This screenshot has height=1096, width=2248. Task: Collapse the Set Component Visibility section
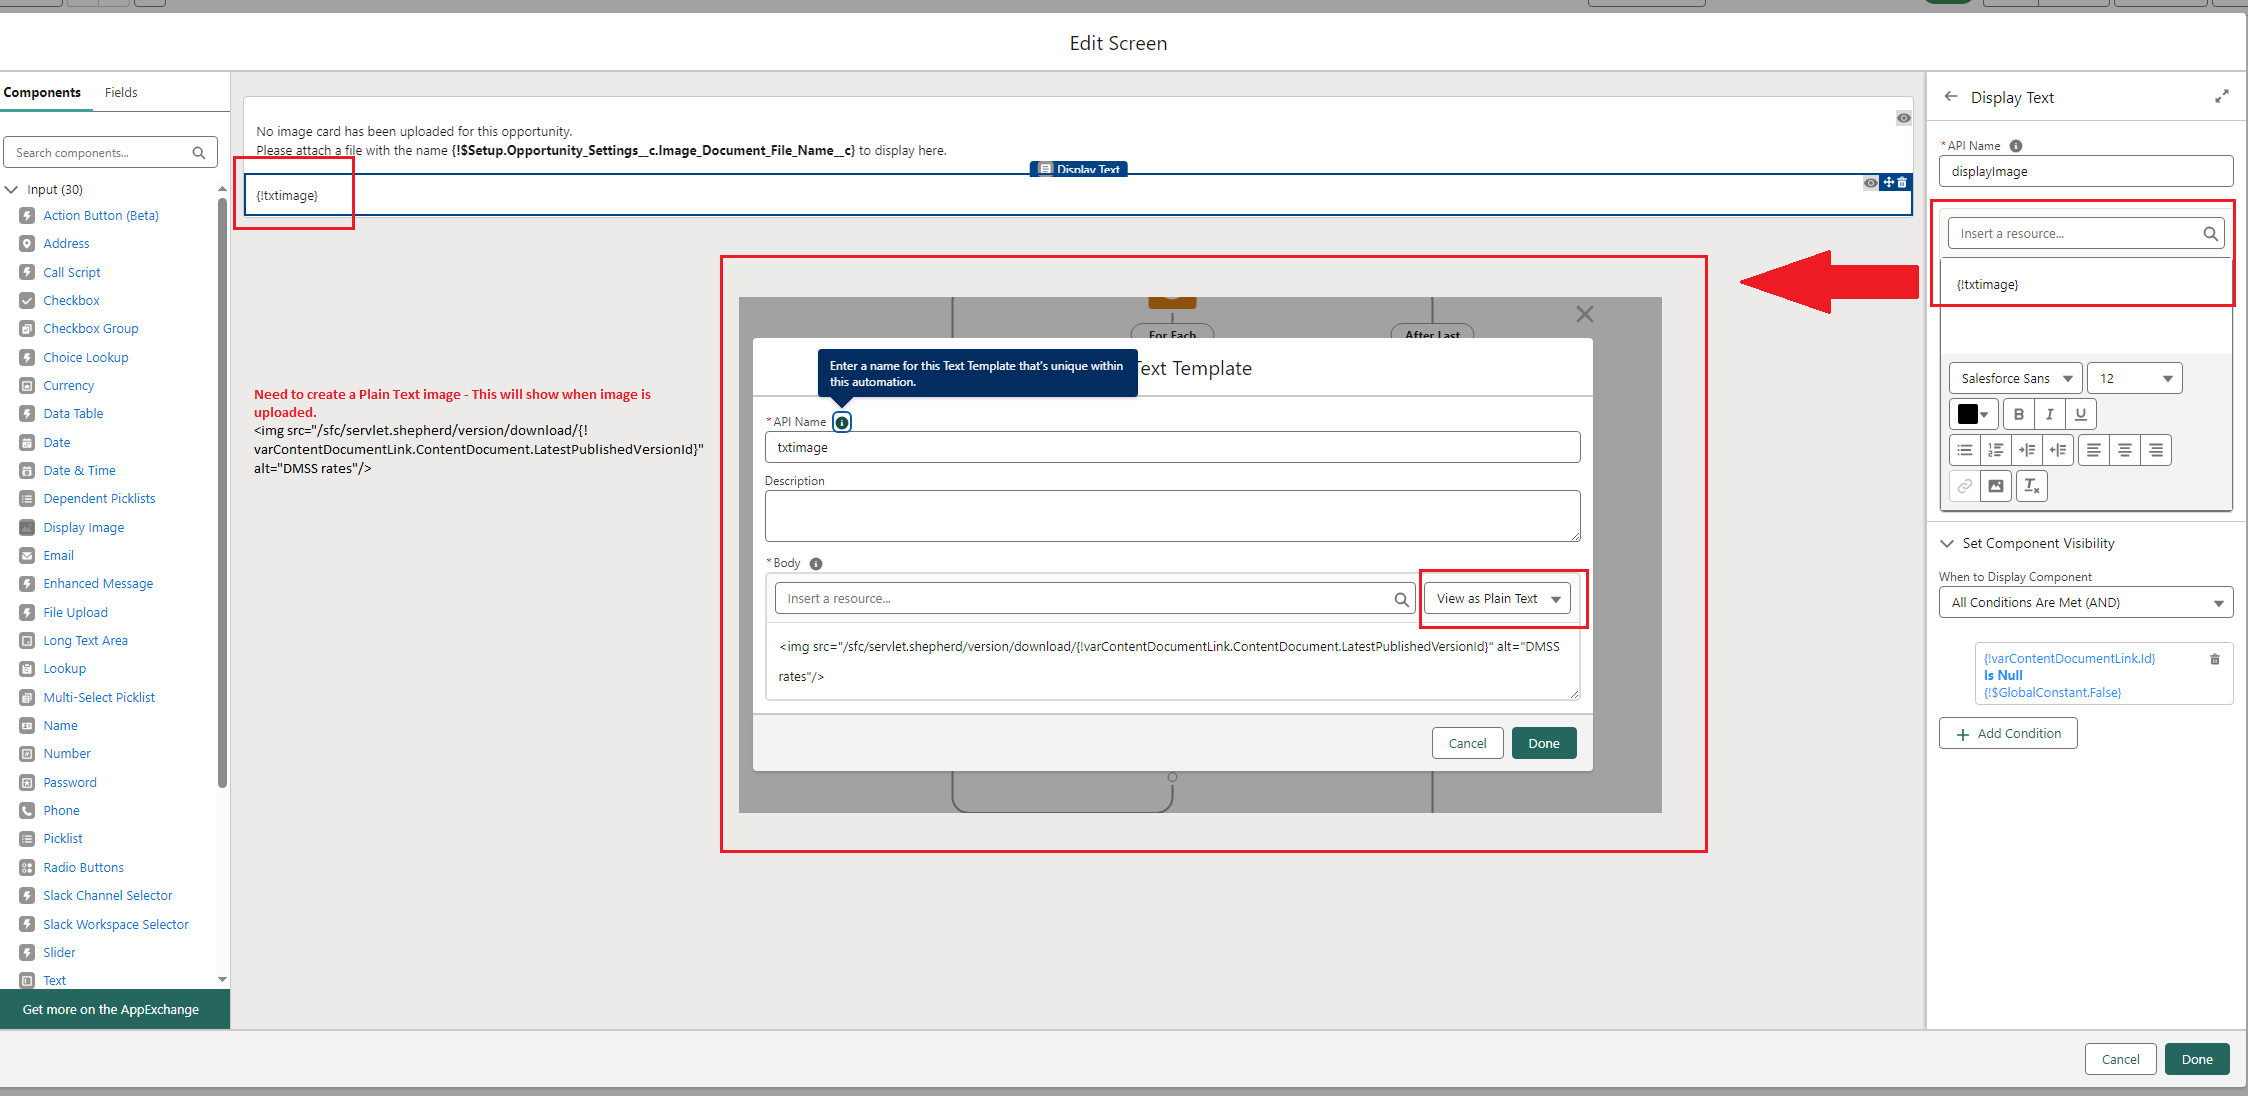(x=1947, y=543)
